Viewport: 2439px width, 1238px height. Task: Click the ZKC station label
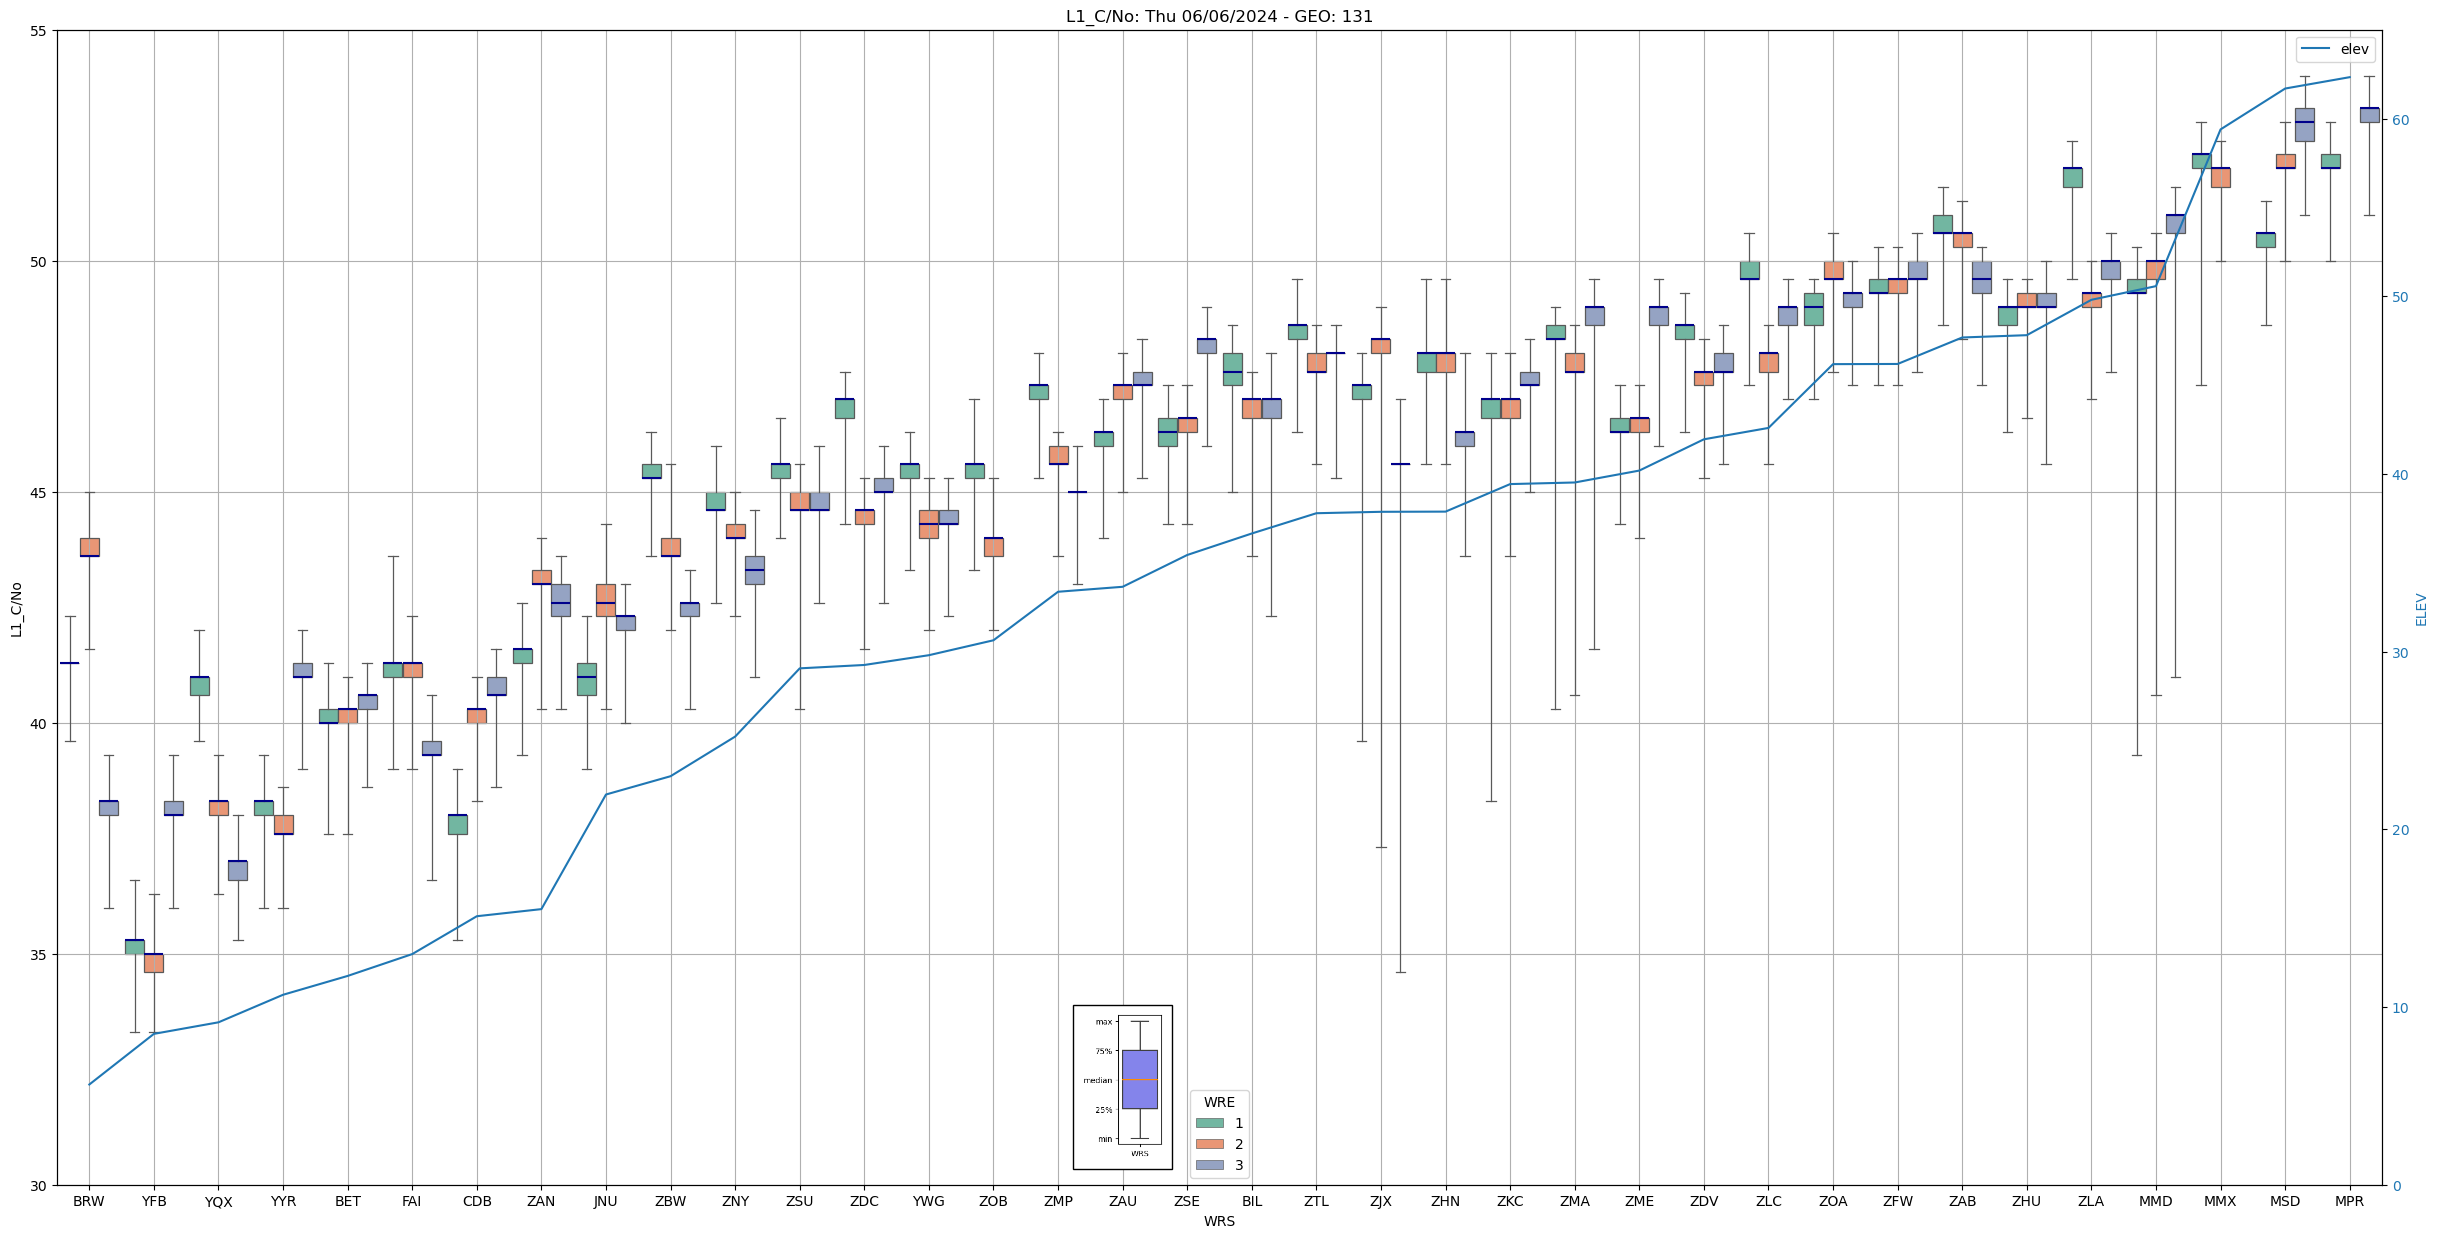1510,1201
